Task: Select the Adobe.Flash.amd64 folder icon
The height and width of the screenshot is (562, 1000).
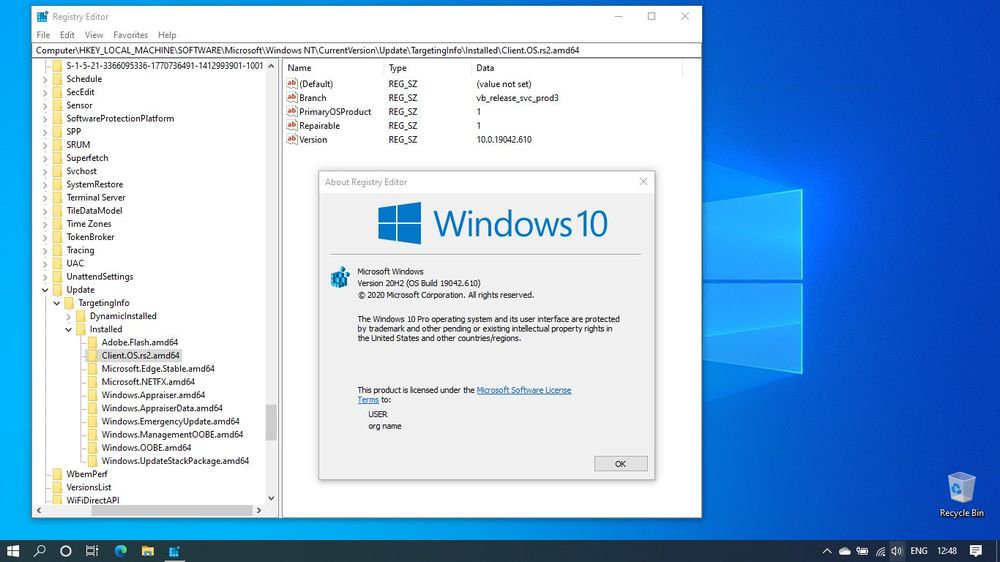Action: [92, 343]
